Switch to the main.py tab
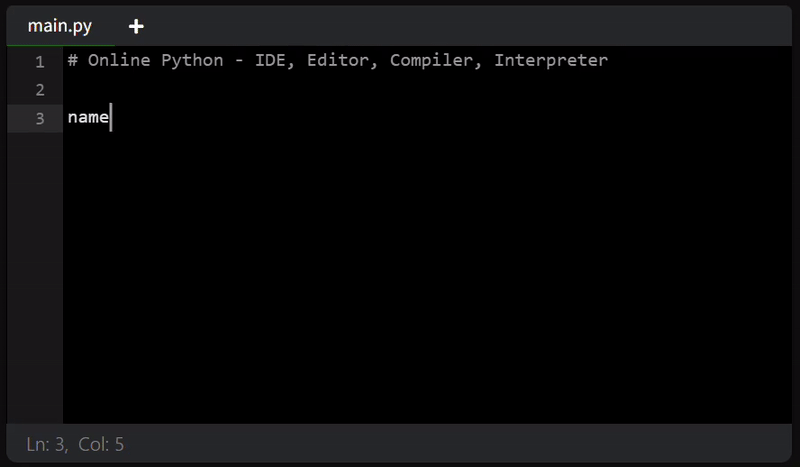This screenshot has height=467, width=800. tap(60, 26)
